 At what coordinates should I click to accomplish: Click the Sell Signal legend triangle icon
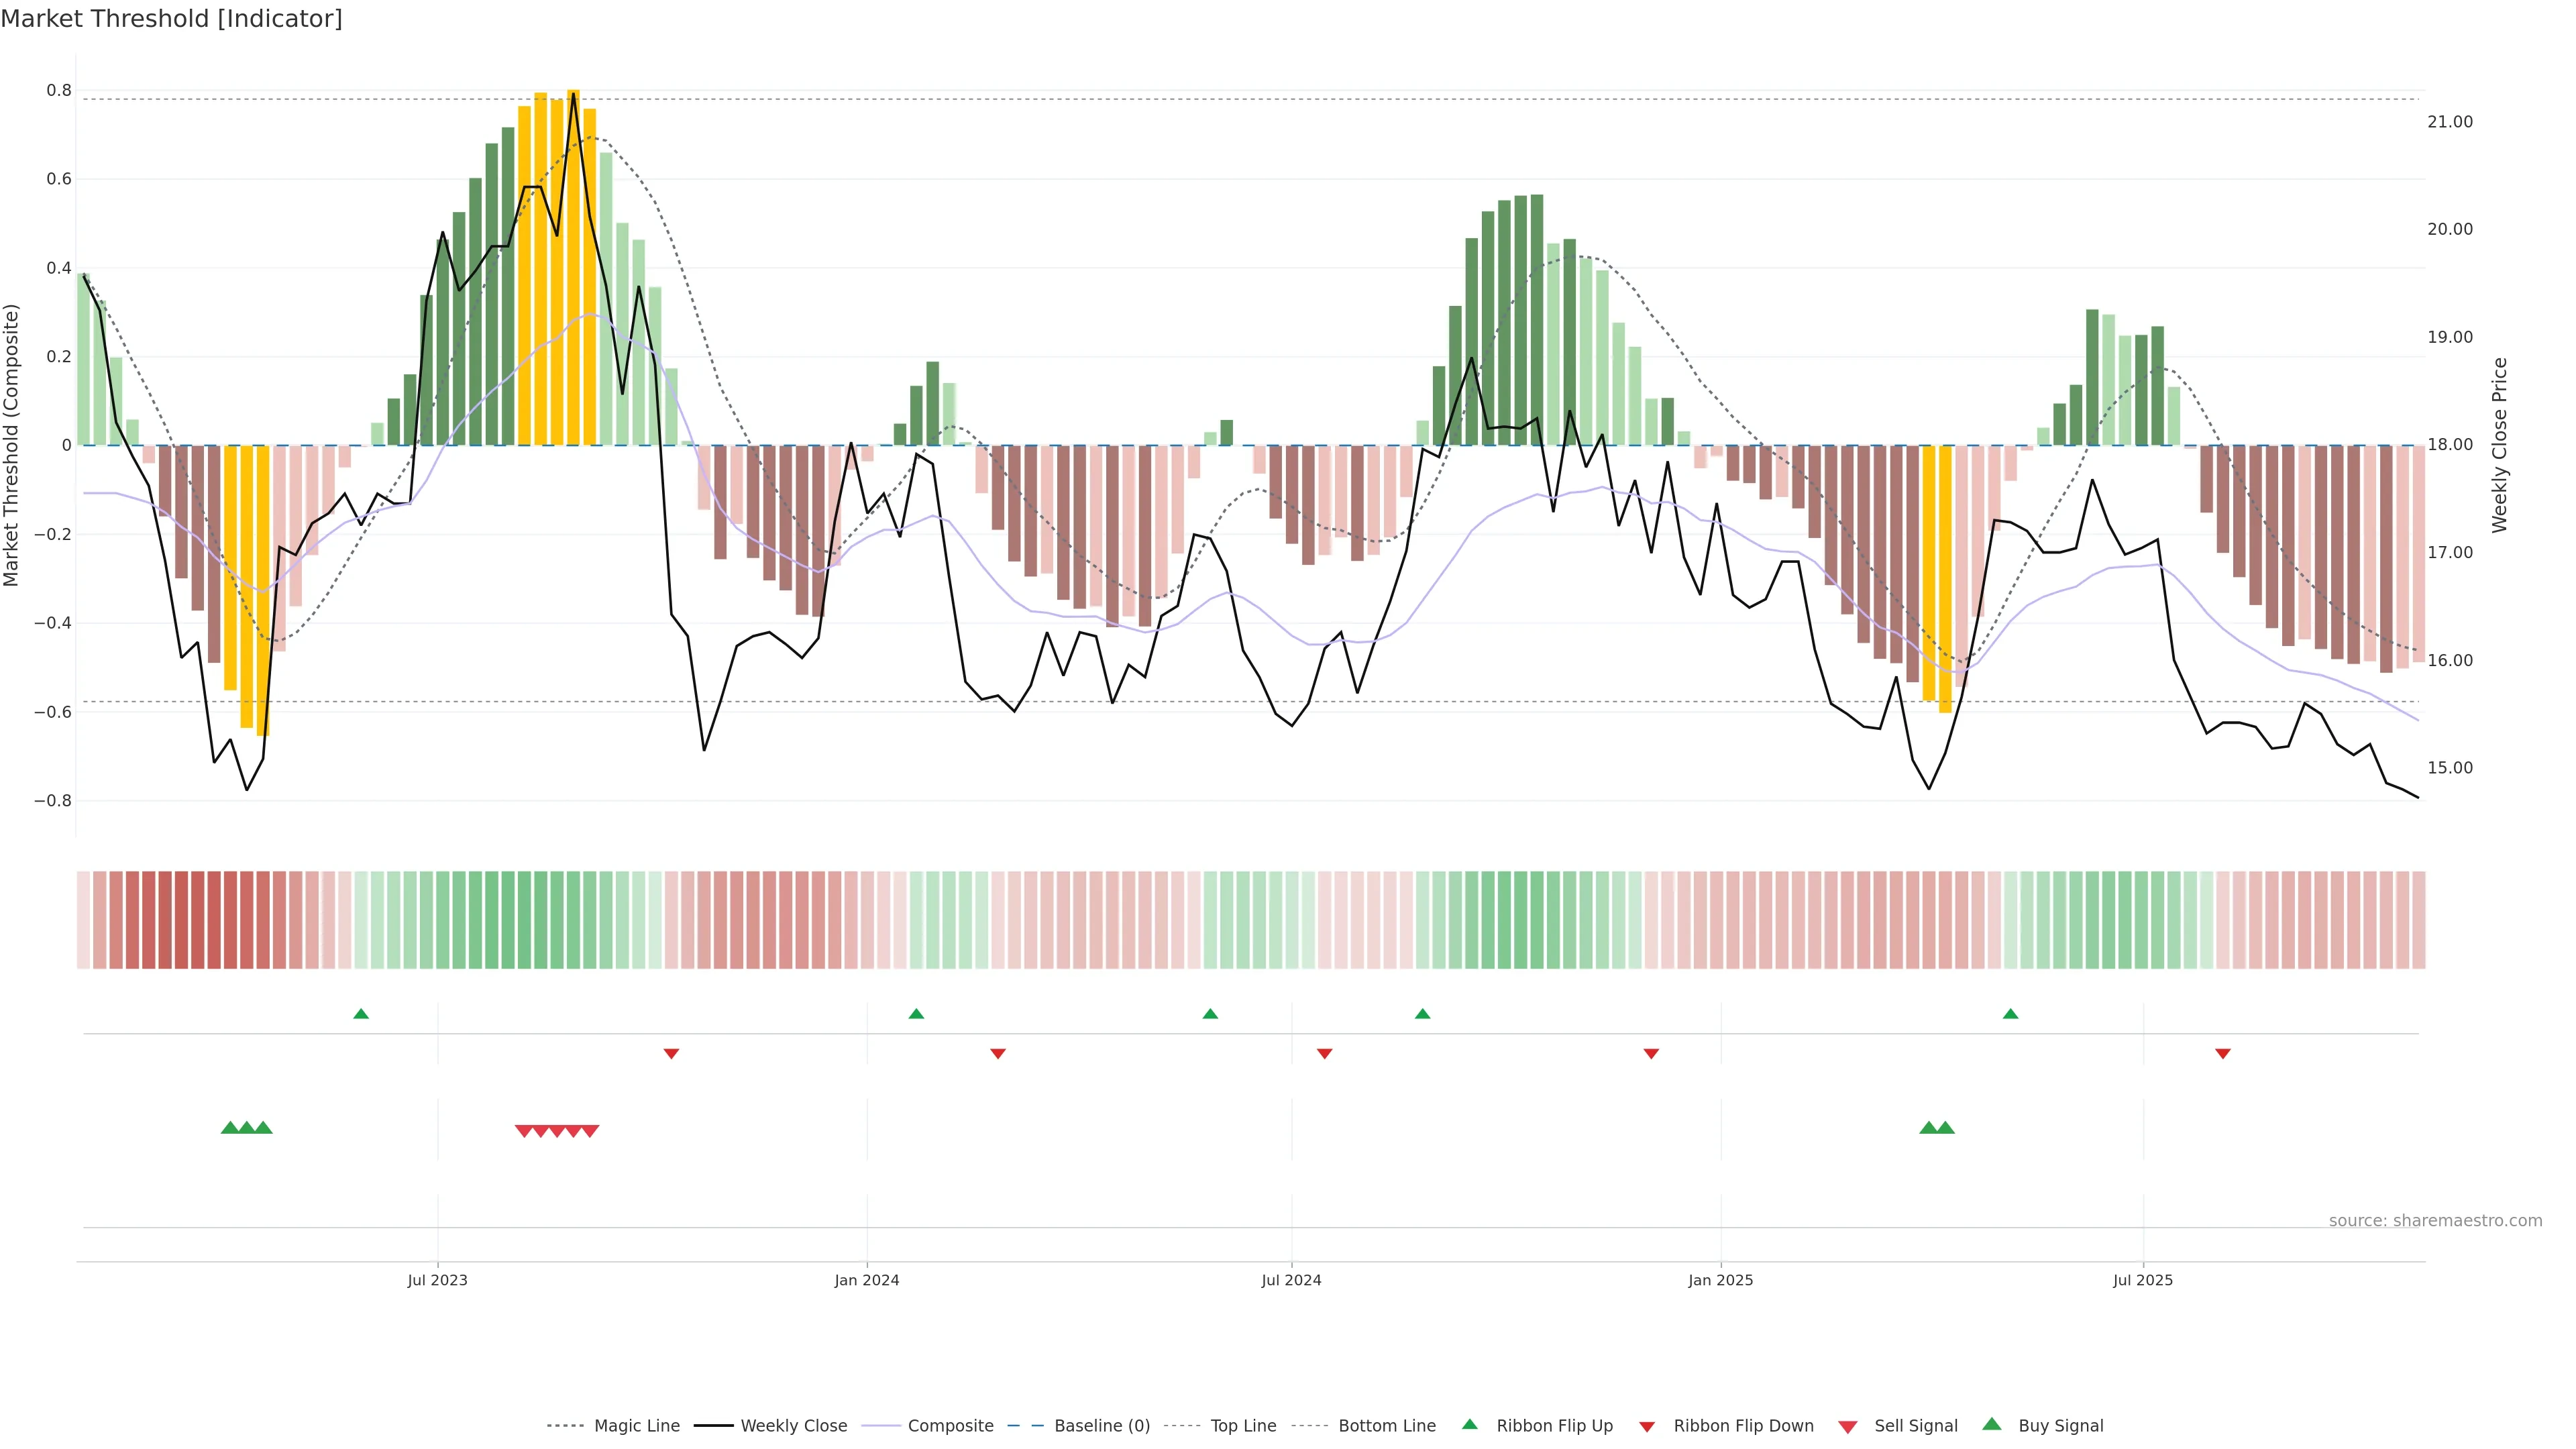click(1848, 1427)
